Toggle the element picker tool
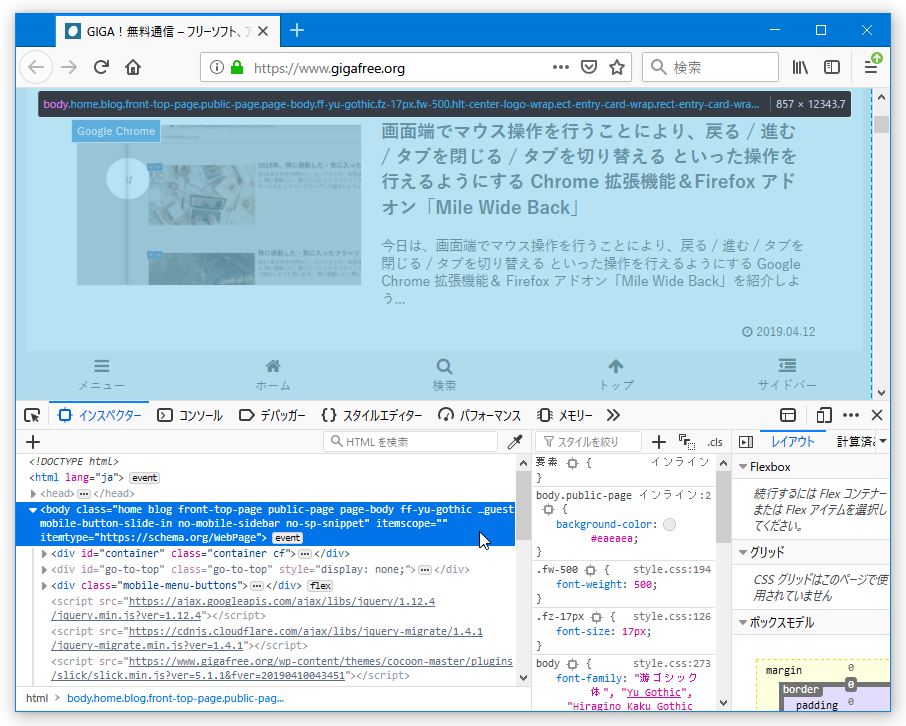Viewport: 906px width, 726px height. tap(32, 415)
